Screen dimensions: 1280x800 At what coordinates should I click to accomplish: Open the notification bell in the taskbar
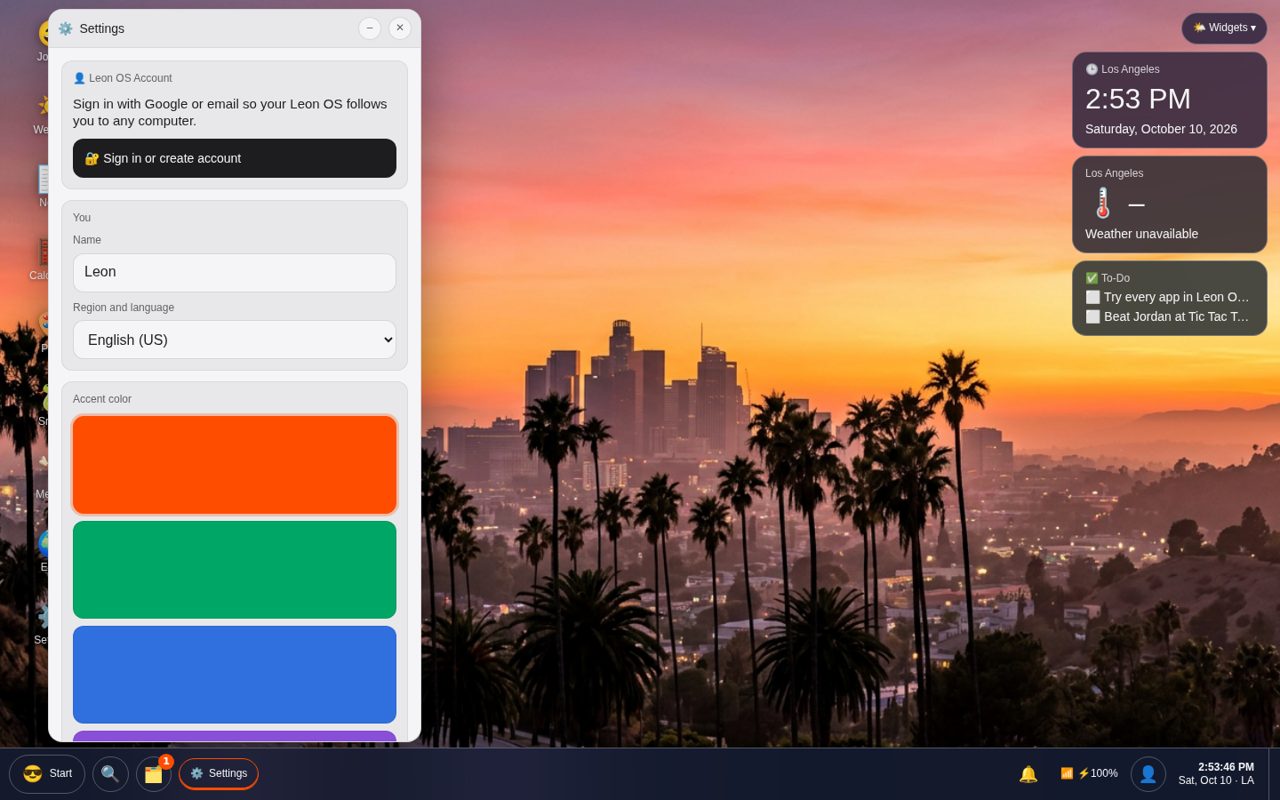[x=1028, y=774]
